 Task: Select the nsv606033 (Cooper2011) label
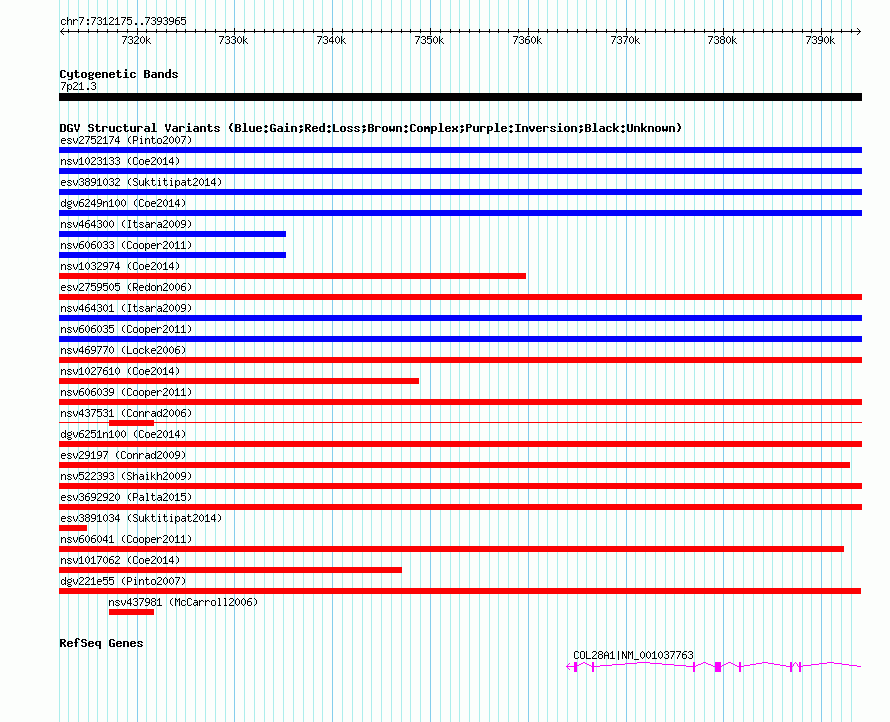[126, 245]
